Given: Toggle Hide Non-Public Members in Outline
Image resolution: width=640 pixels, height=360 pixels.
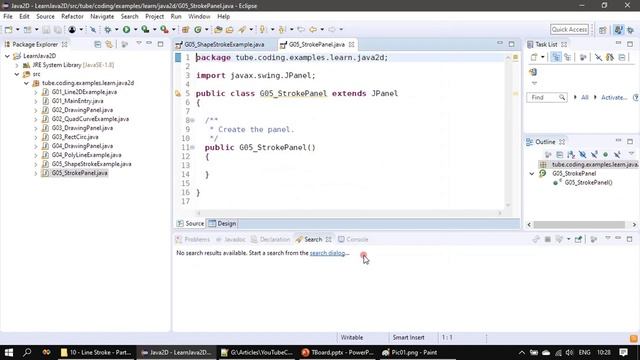Looking at the screenshot, I should pos(606,154).
